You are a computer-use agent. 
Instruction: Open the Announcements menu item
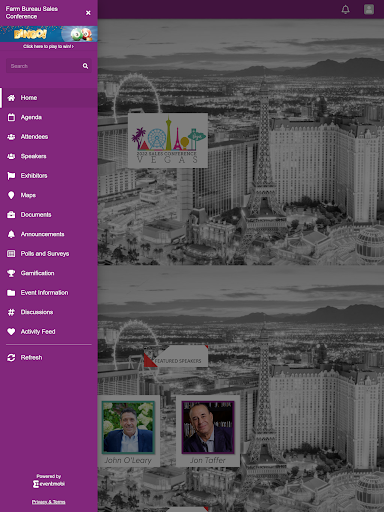click(x=49, y=234)
